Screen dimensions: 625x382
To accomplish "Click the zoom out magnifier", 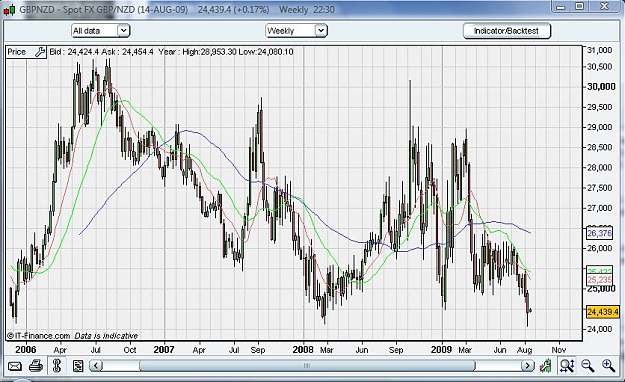I will point(588,366).
